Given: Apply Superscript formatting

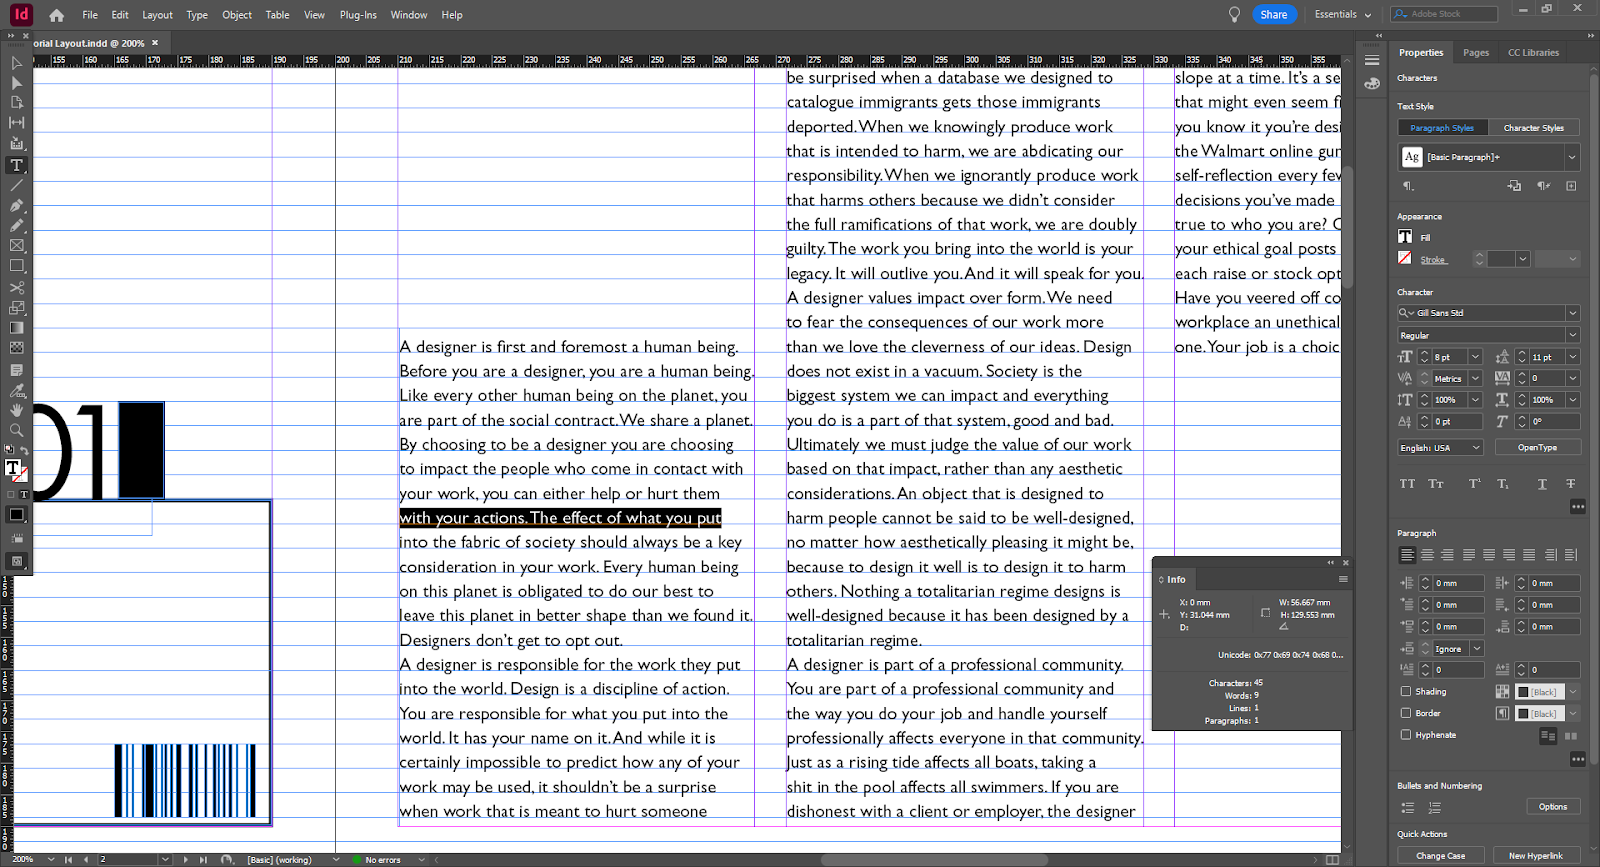Looking at the screenshot, I should pyautogui.click(x=1475, y=484).
